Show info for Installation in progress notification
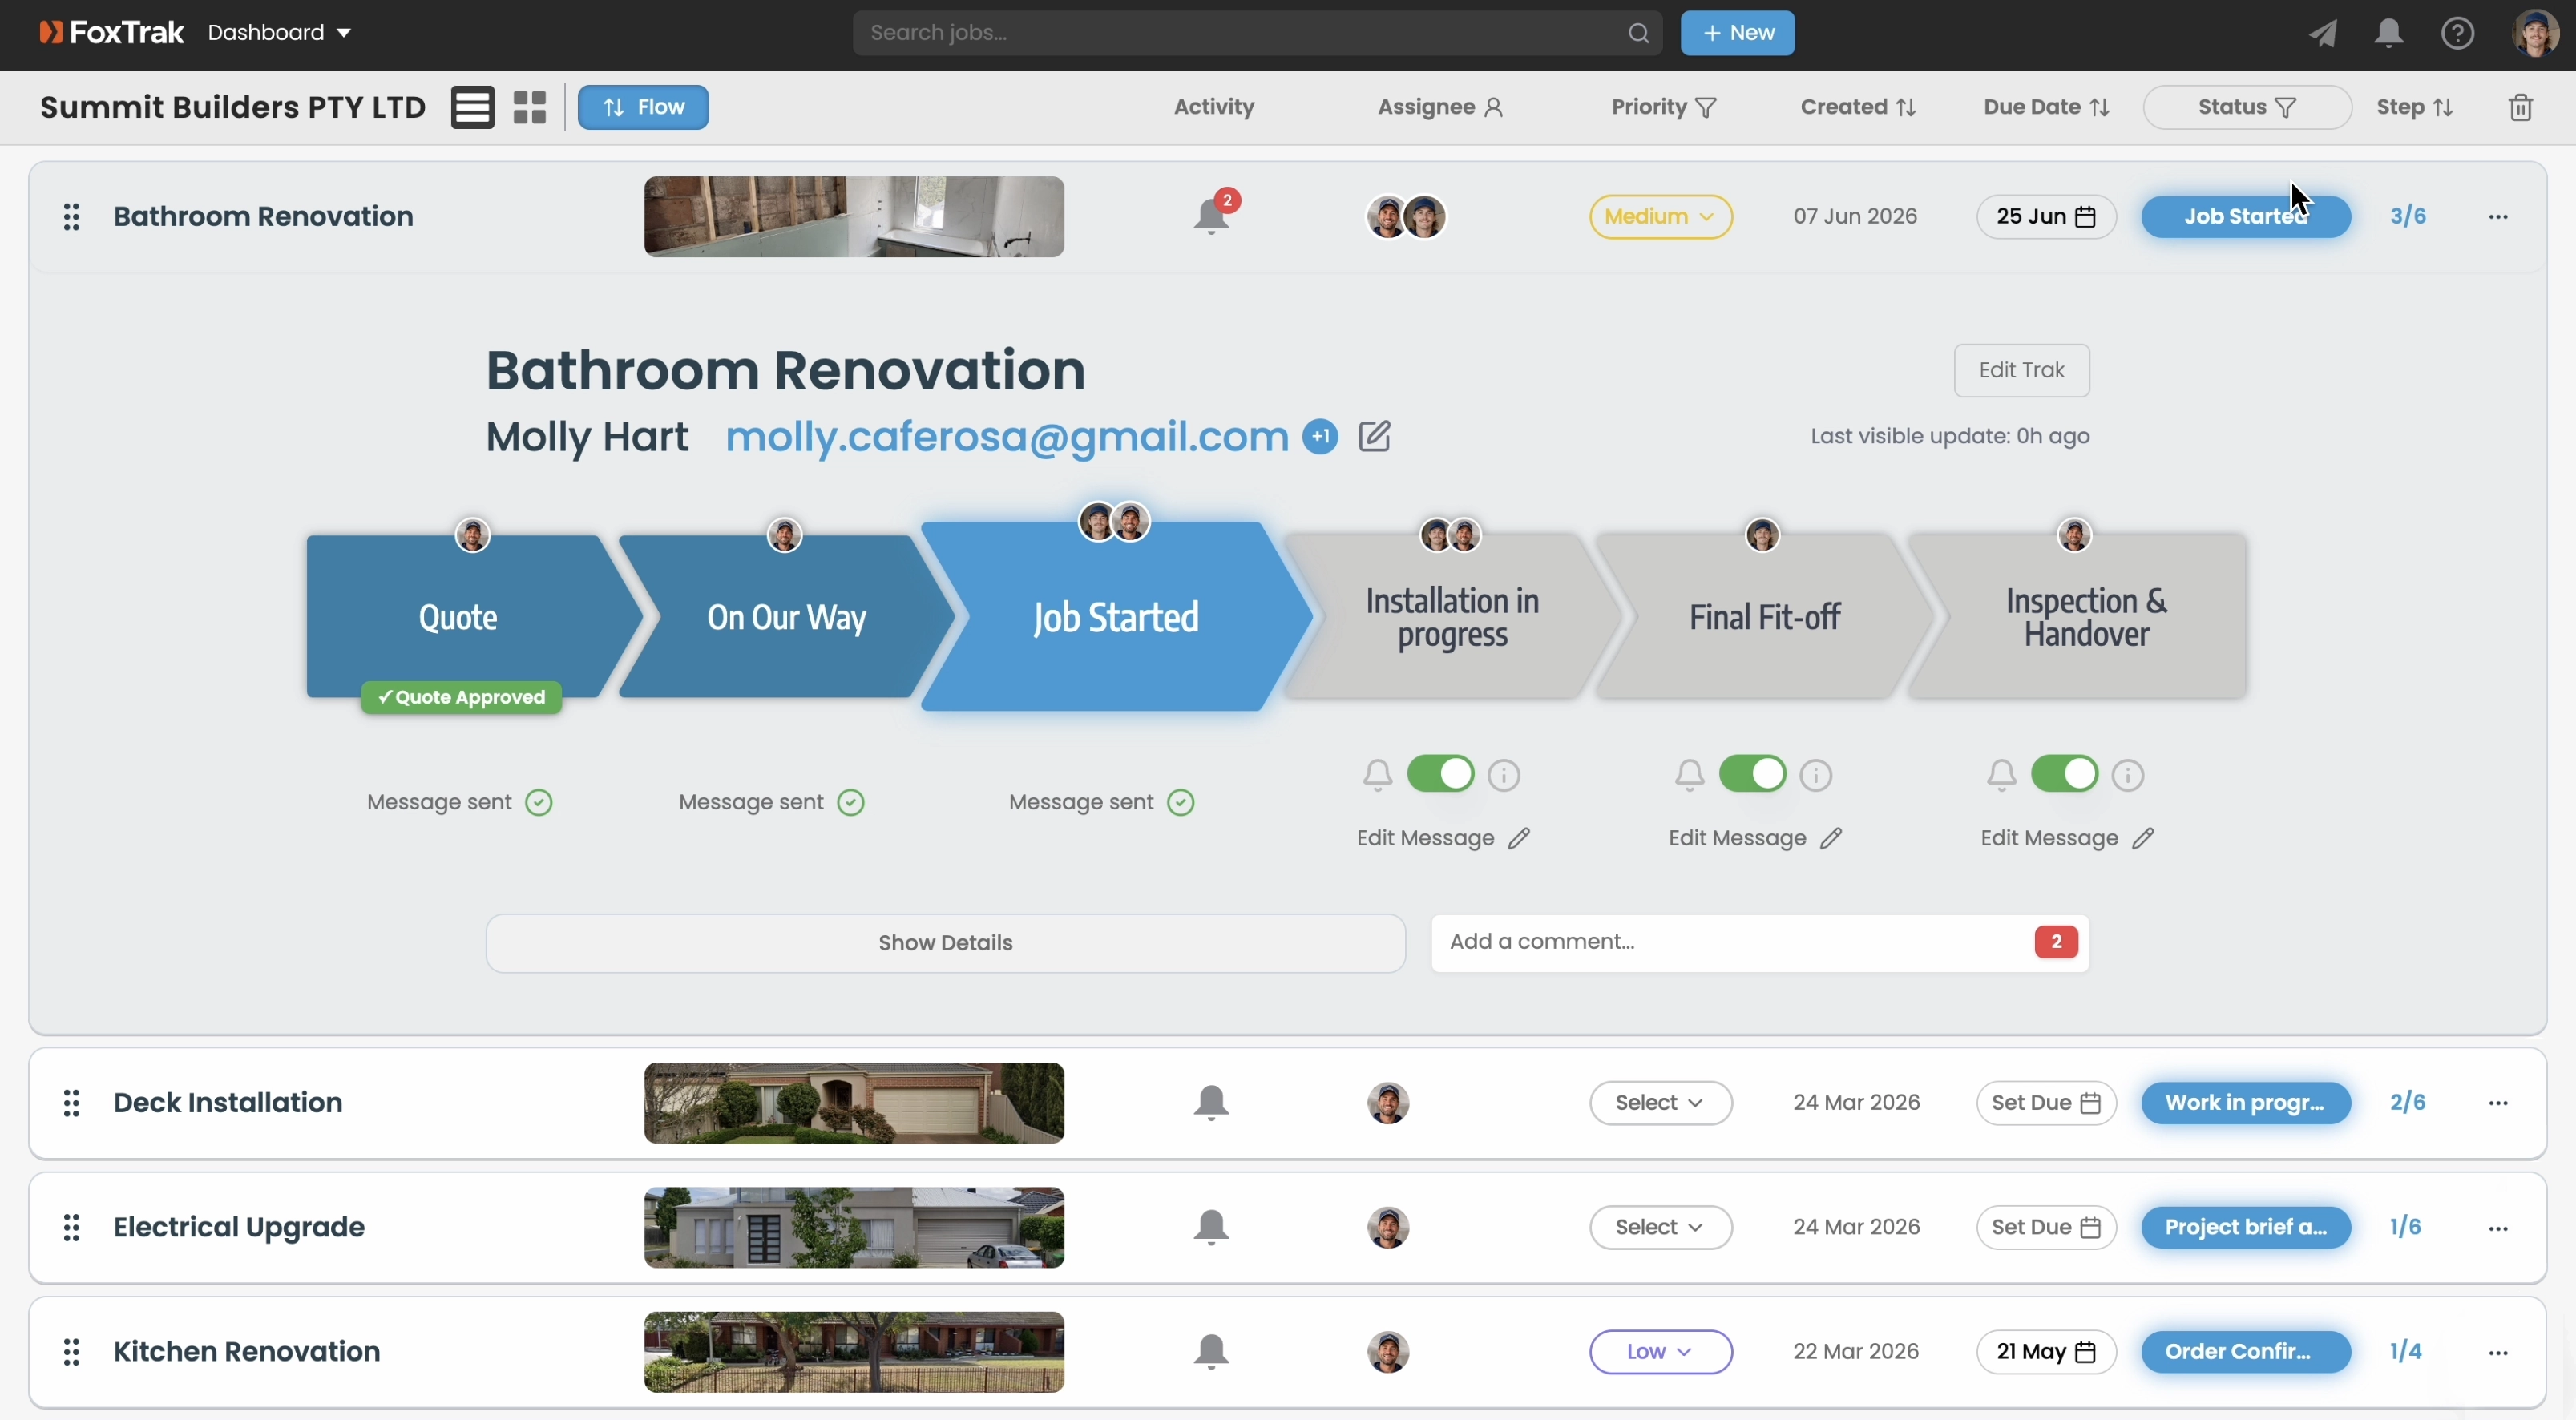The width and height of the screenshot is (2576, 1420). tap(1504, 775)
